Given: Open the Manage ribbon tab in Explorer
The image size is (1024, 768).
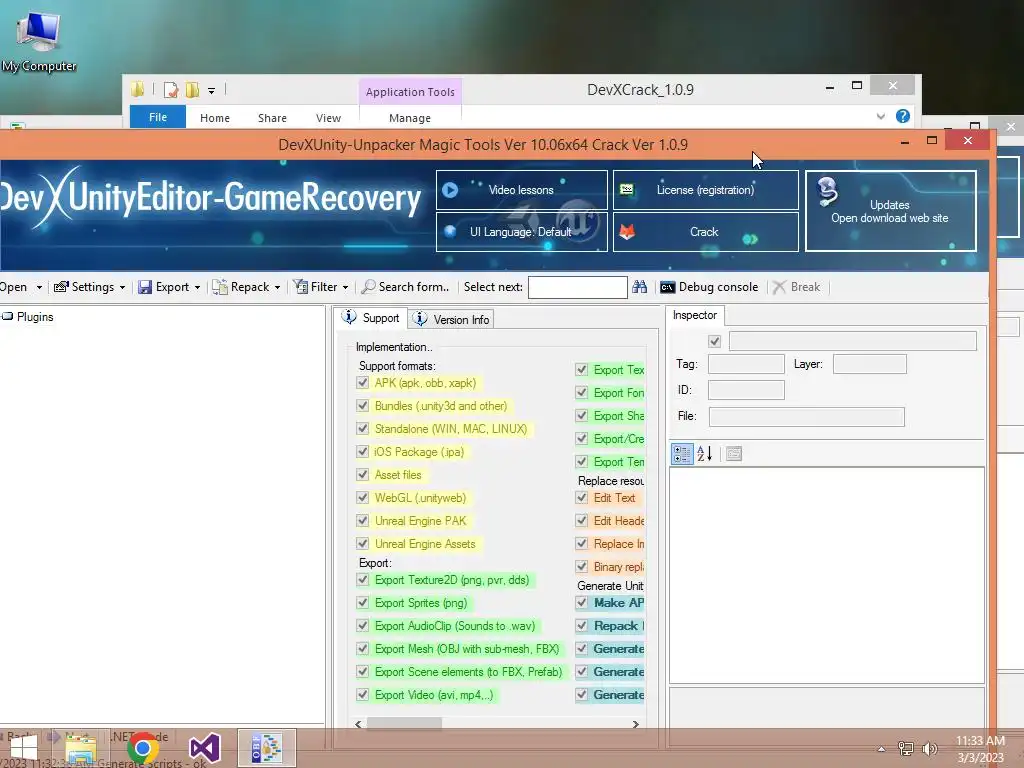Looking at the screenshot, I should tap(410, 118).
